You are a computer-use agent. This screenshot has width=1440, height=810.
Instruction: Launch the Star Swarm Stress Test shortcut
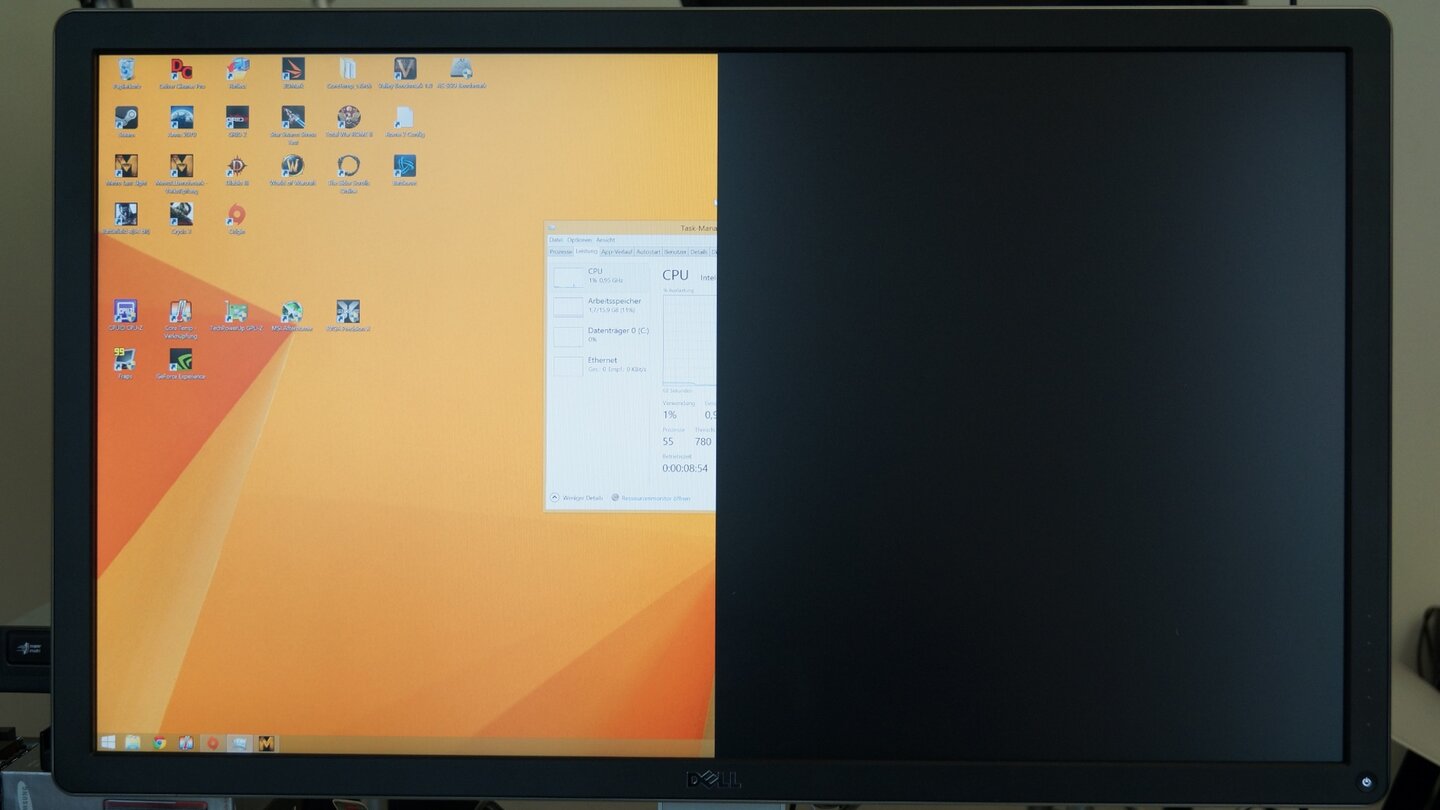click(293, 124)
